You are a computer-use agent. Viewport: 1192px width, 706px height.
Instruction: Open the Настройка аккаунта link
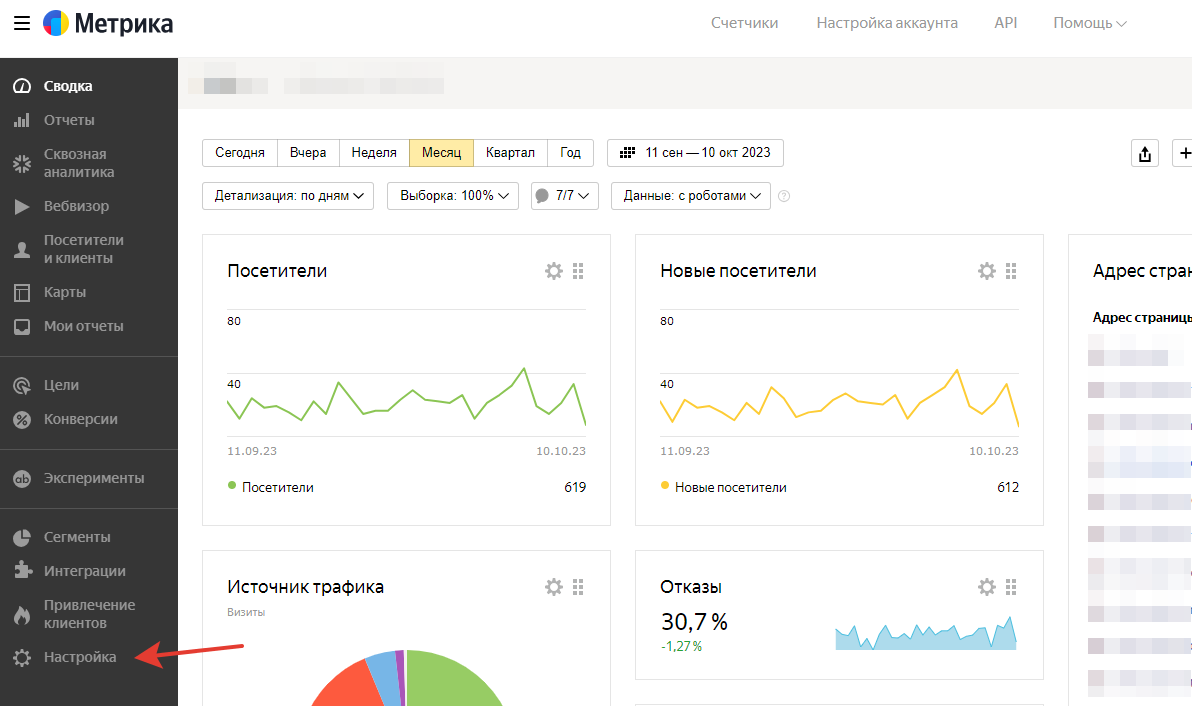(x=887, y=24)
